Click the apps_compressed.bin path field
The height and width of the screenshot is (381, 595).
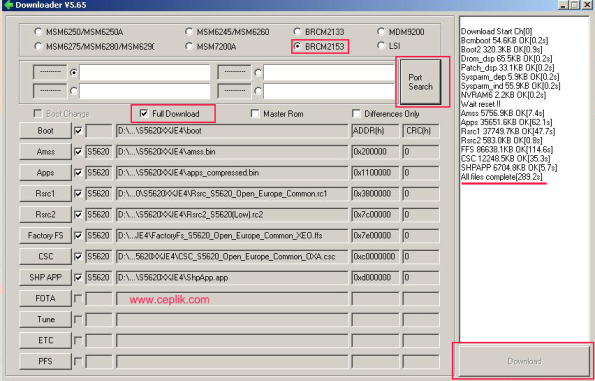coord(232,173)
